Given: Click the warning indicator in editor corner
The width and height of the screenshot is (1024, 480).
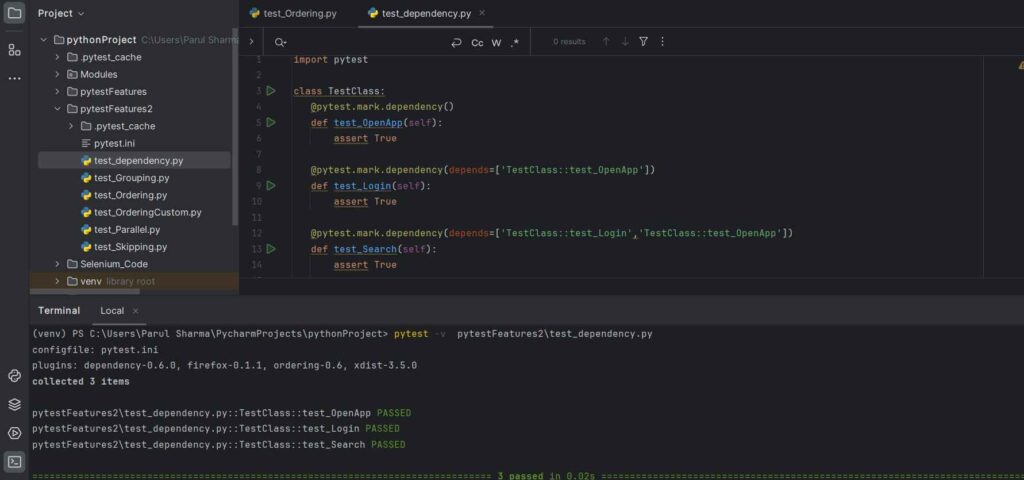Looking at the screenshot, I should tap(1020, 65).
